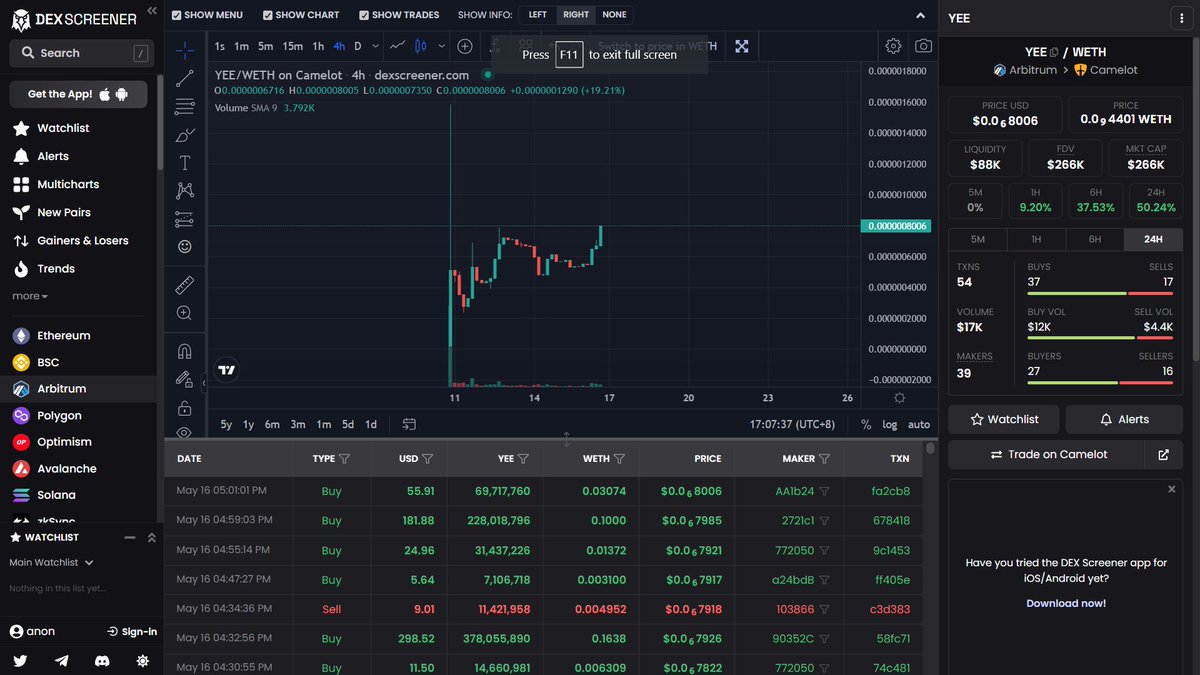
Task: Open the prediction and measurement tools
Action: click(x=185, y=218)
